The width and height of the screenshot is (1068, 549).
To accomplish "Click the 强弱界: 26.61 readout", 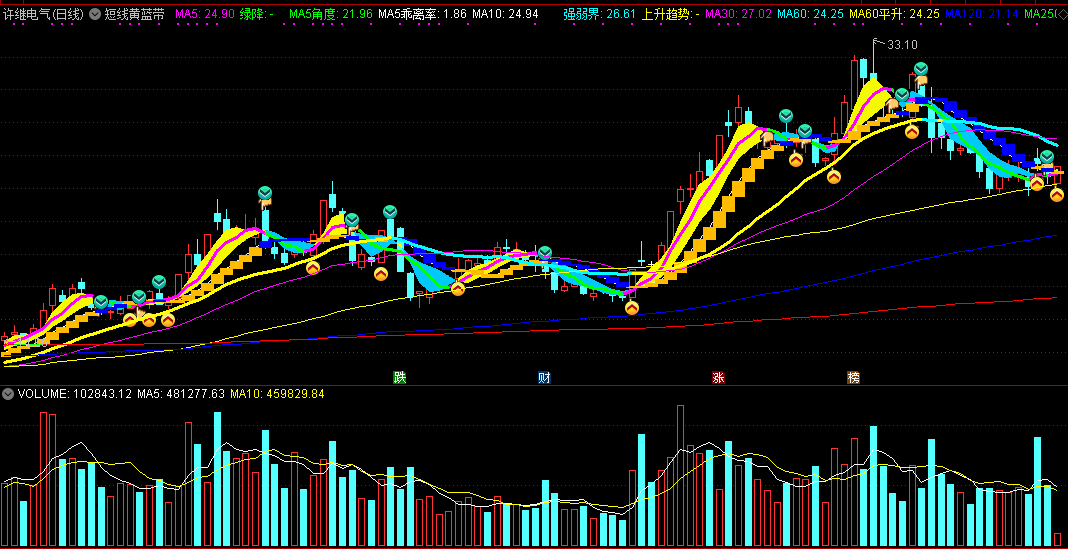I will [x=600, y=14].
